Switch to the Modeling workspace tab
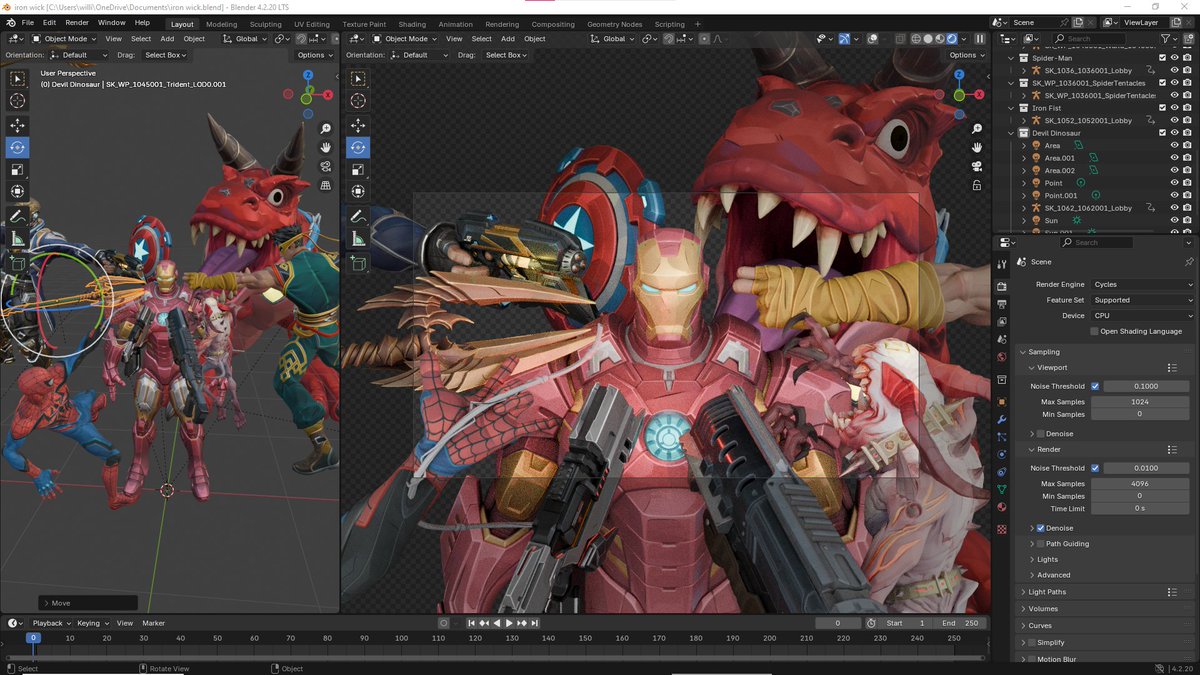 (x=222, y=24)
